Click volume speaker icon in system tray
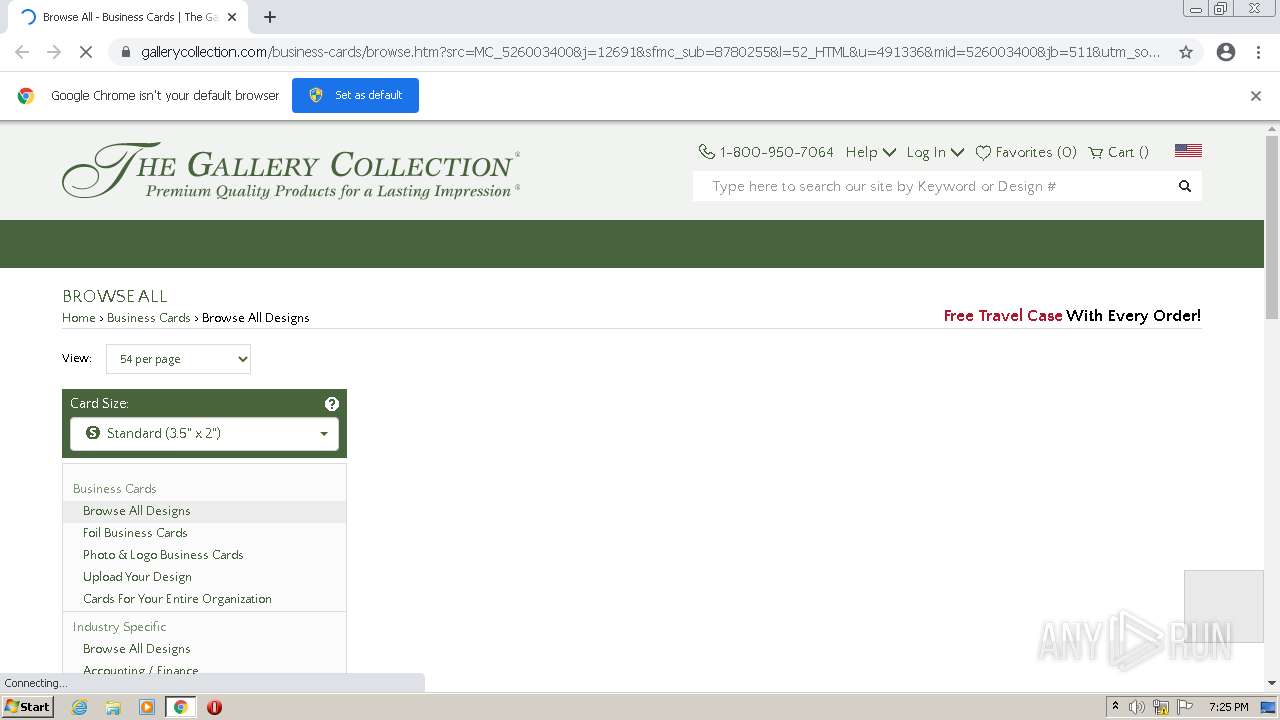 click(1137, 707)
